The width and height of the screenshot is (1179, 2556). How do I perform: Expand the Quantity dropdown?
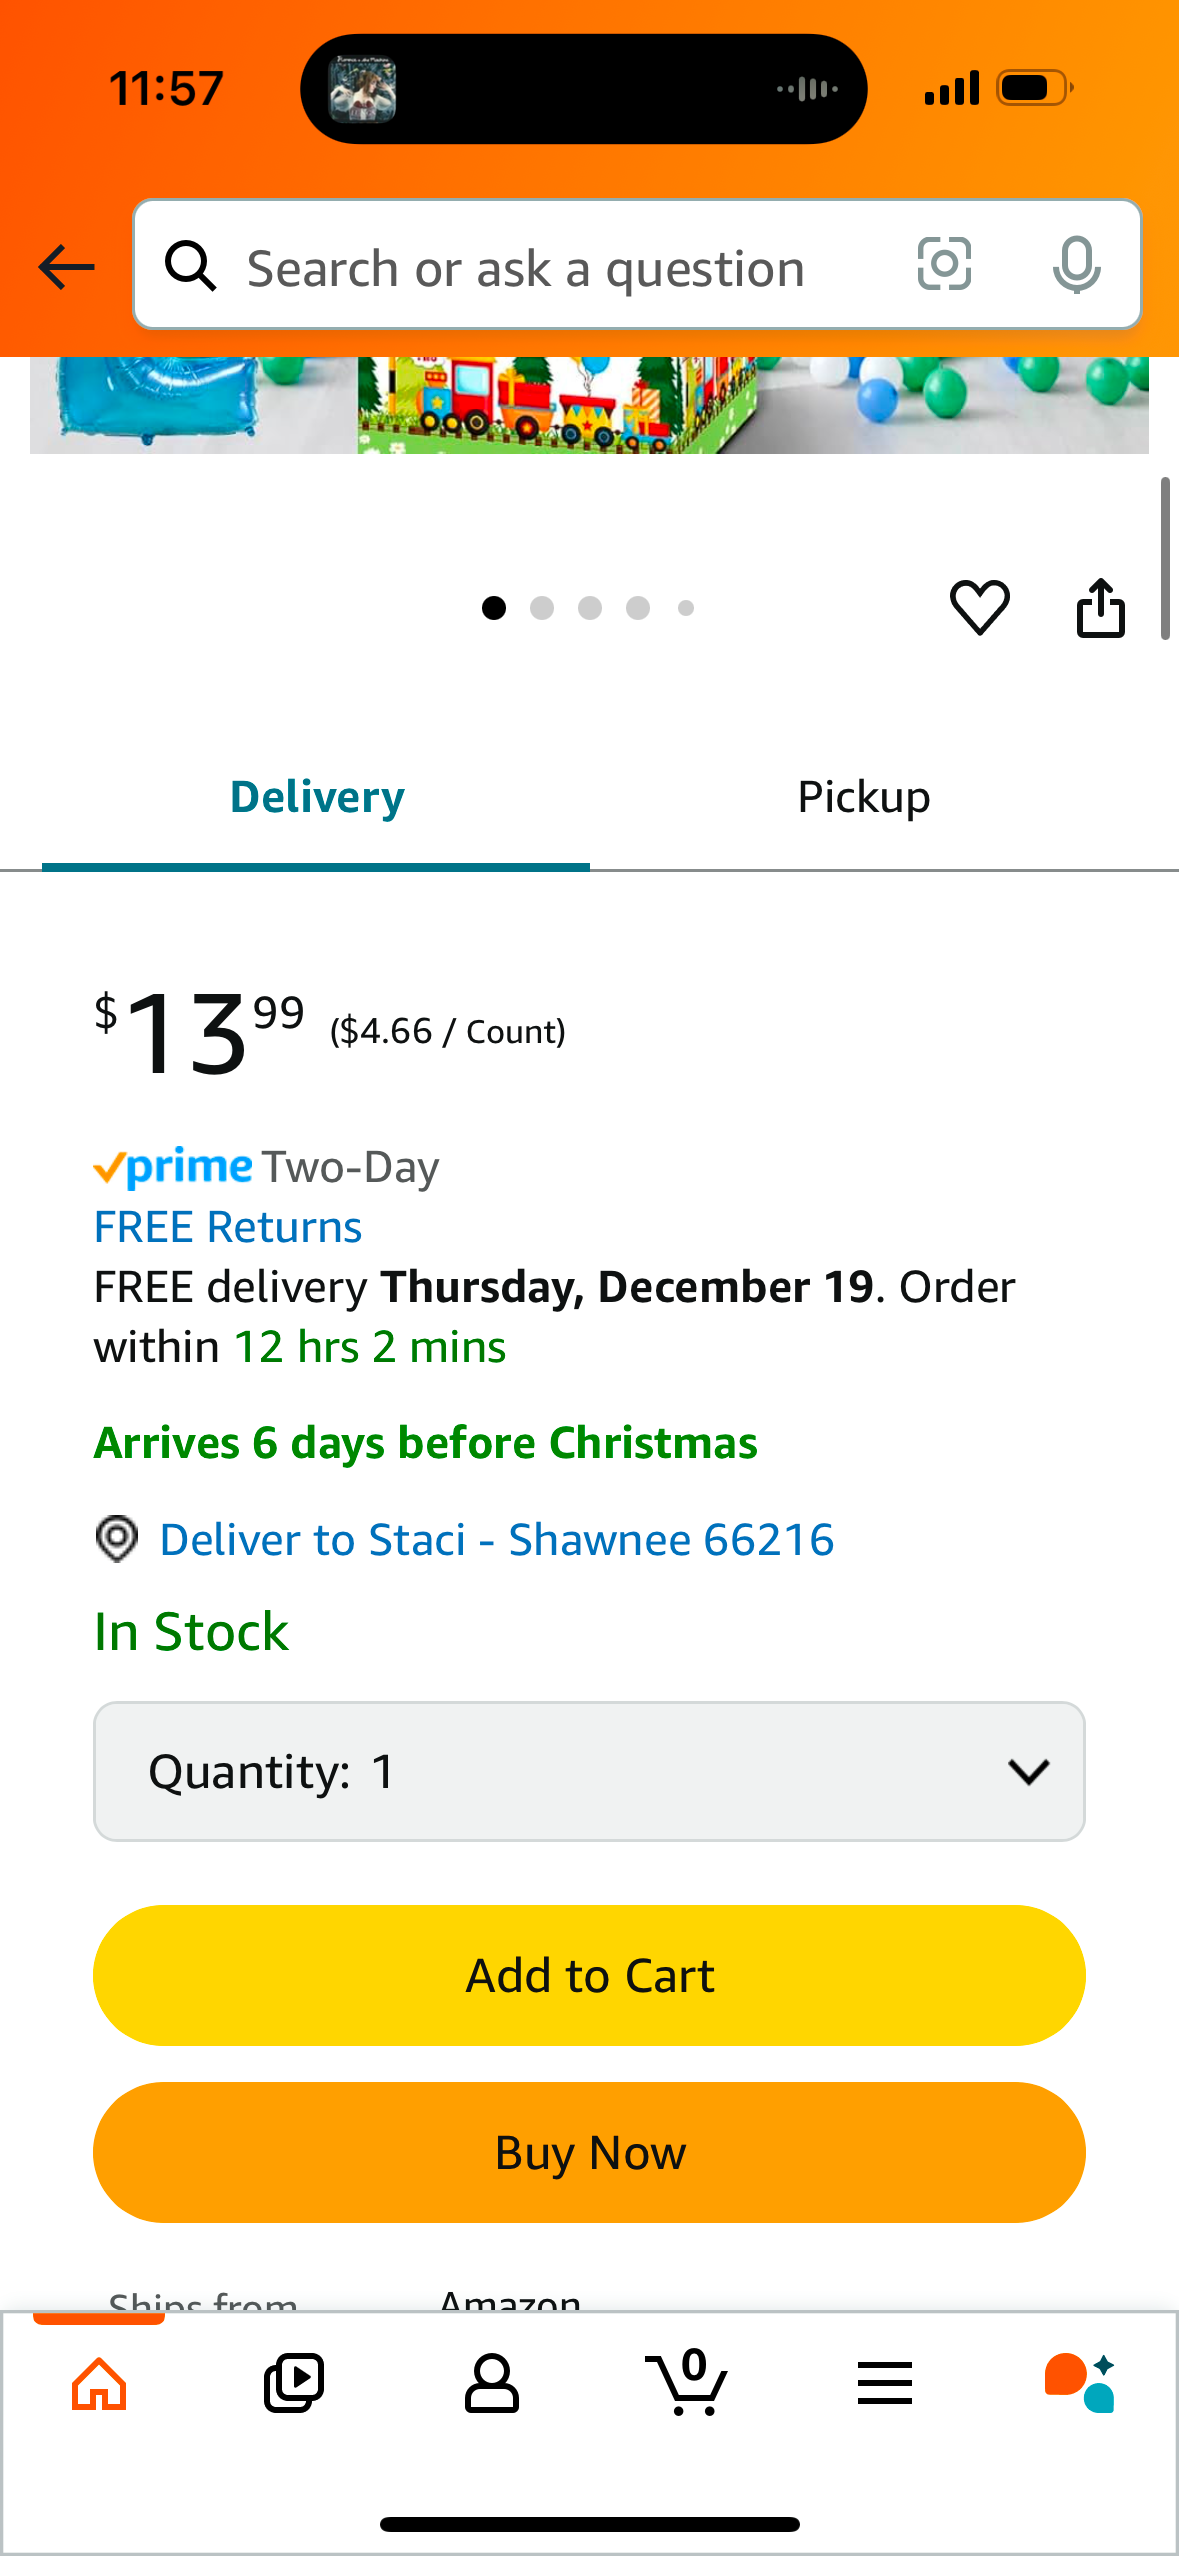[x=589, y=1771]
